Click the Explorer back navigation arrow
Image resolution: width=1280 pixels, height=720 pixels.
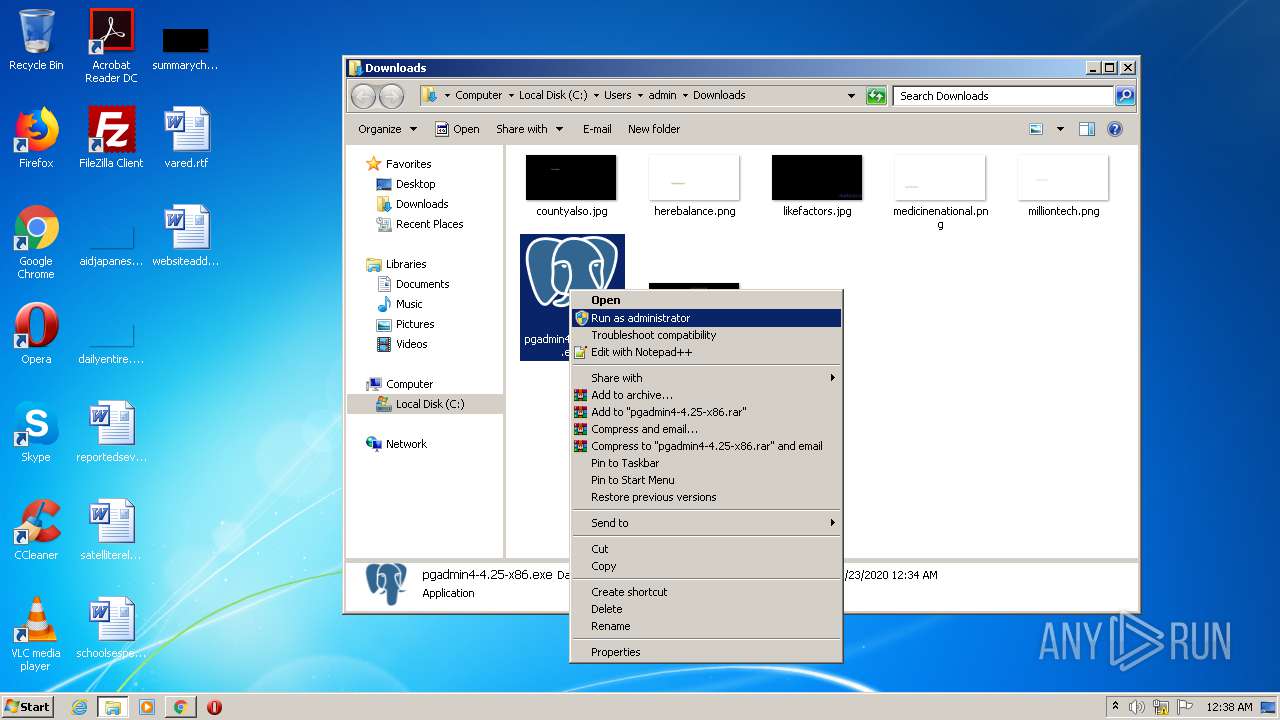[363, 96]
